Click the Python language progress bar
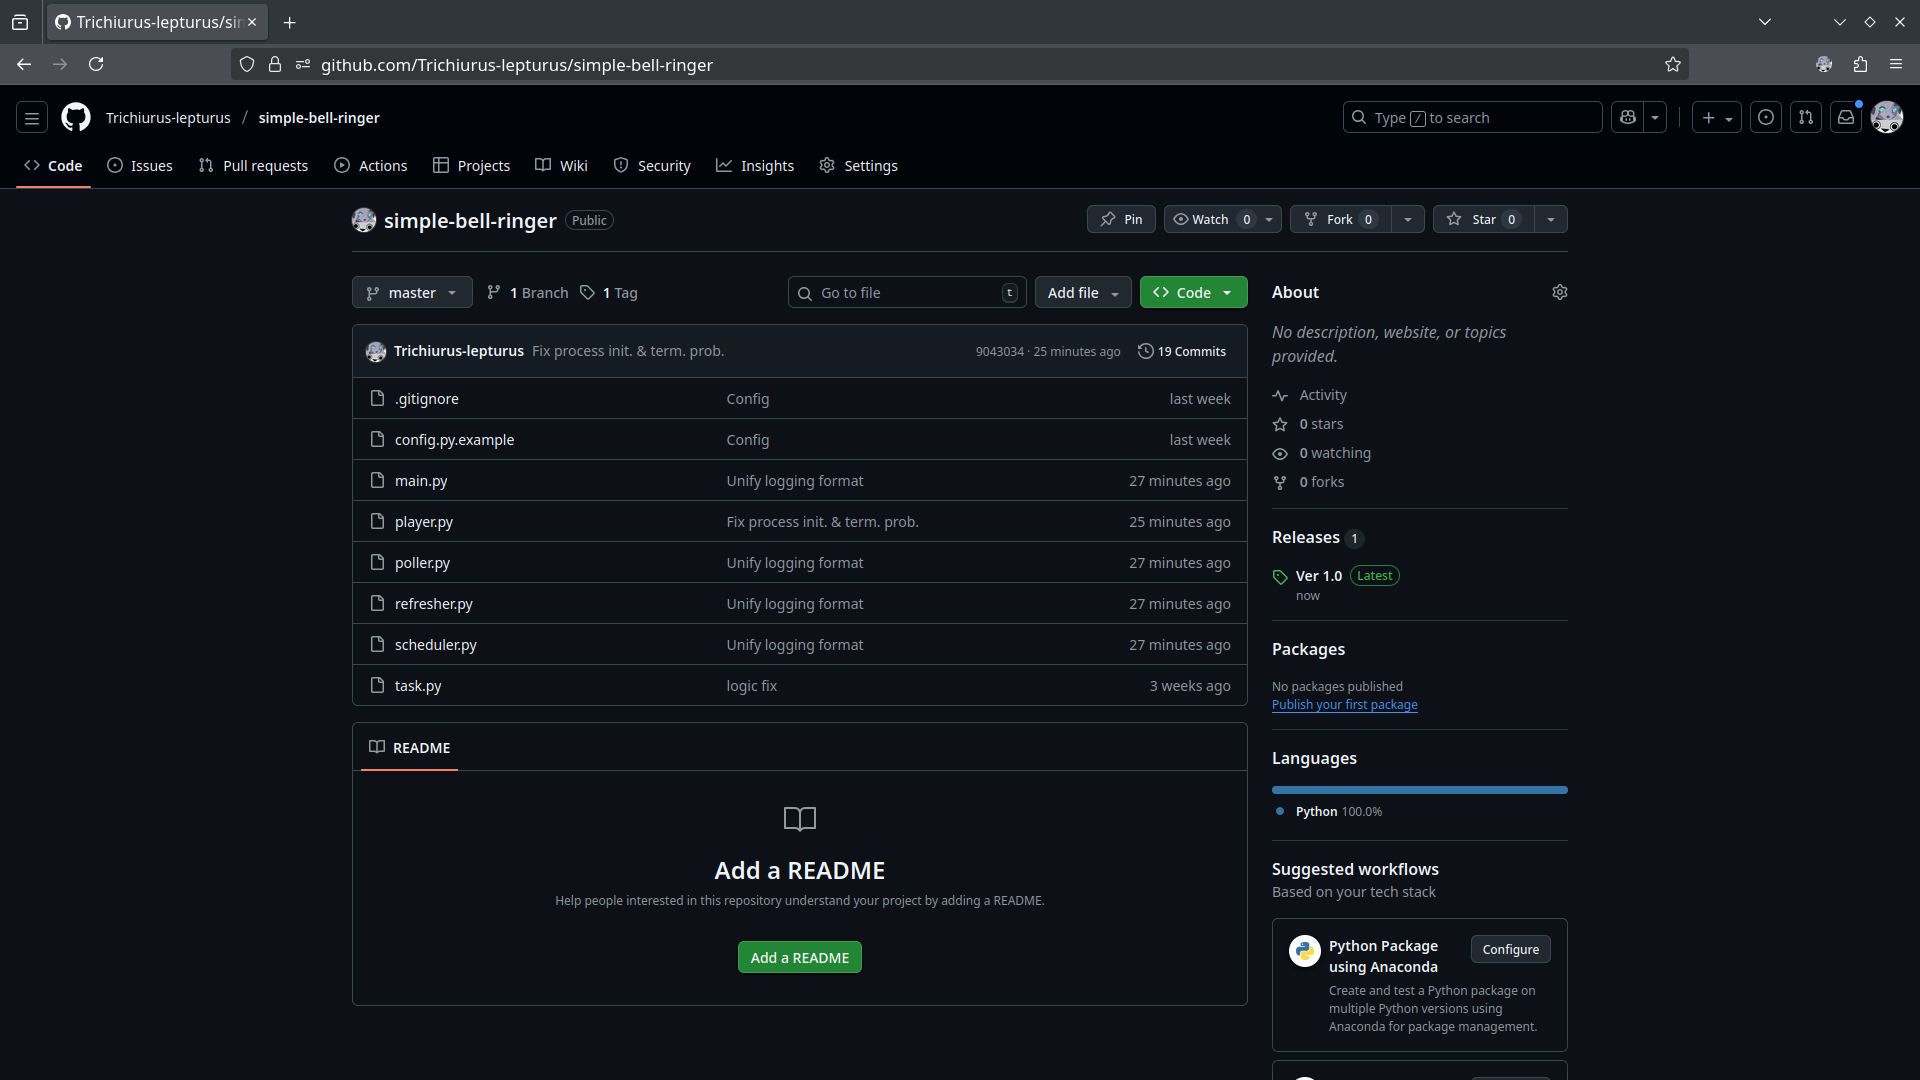The width and height of the screenshot is (1920, 1080). coord(1419,790)
